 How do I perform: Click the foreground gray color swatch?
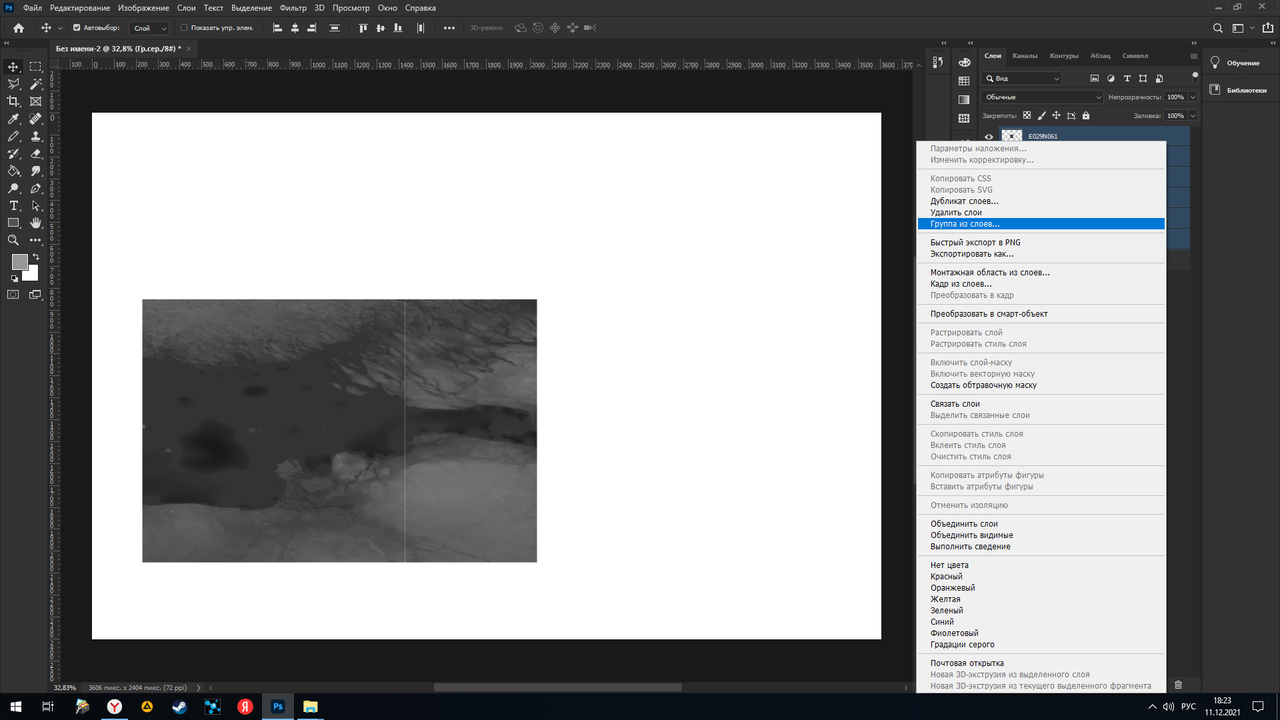tap(19, 261)
